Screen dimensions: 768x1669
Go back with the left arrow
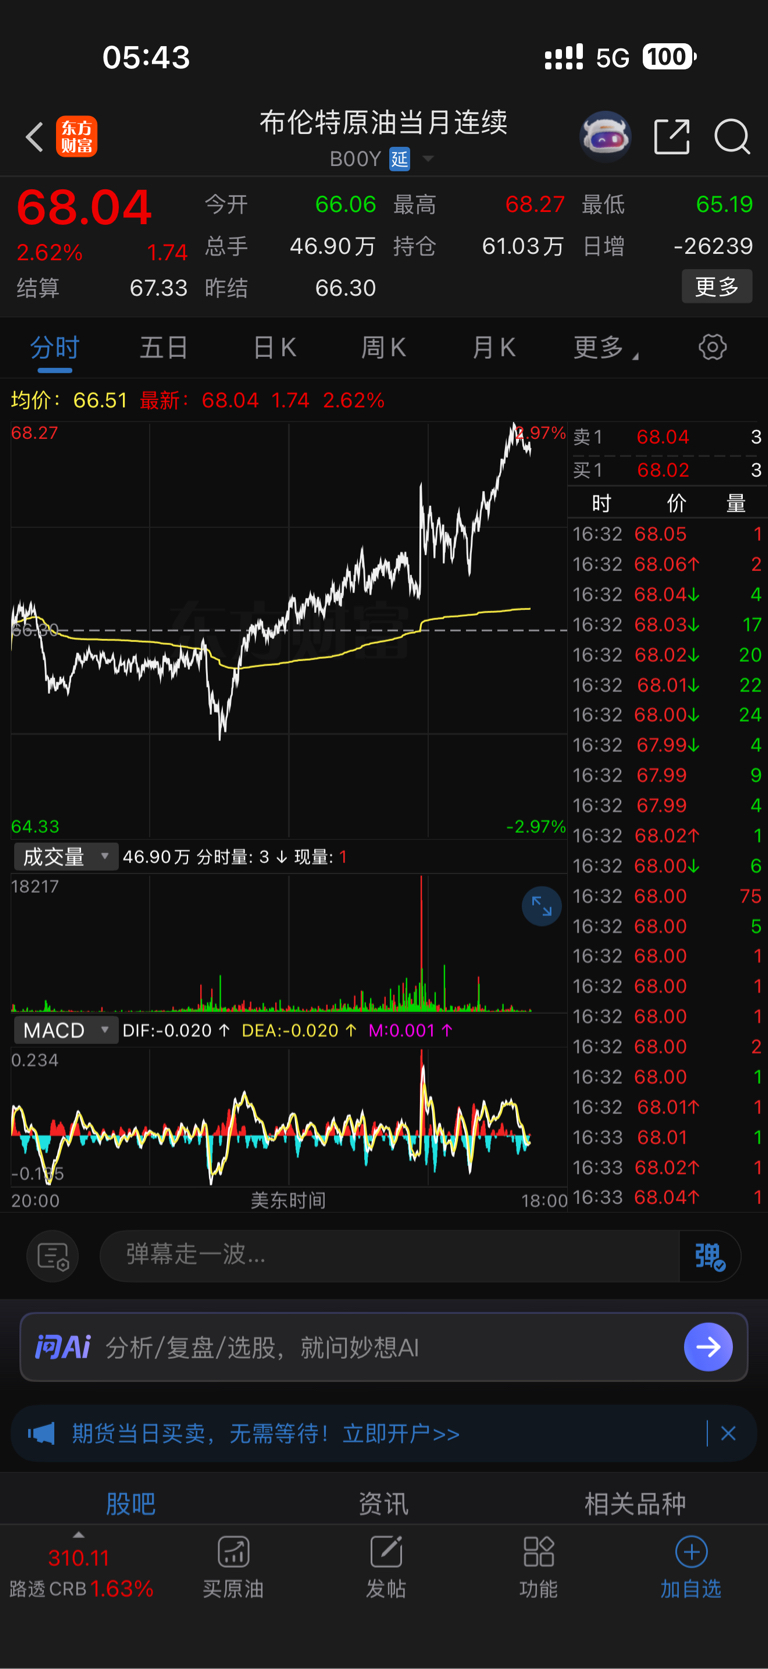click(x=34, y=137)
